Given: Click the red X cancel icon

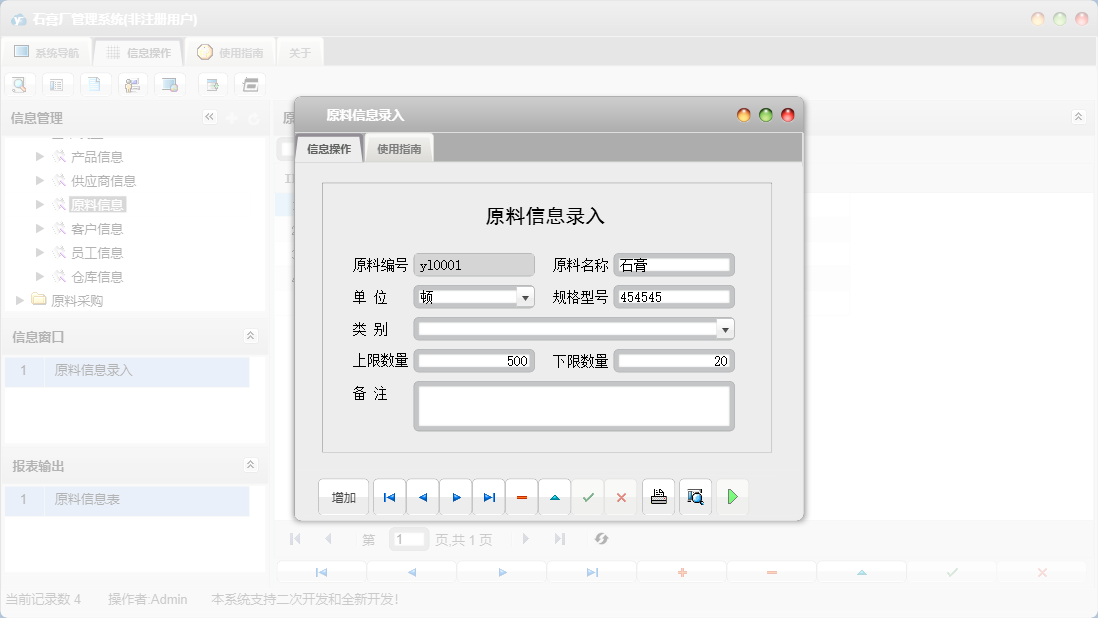Looking at the screenshot, I should 621,497.
